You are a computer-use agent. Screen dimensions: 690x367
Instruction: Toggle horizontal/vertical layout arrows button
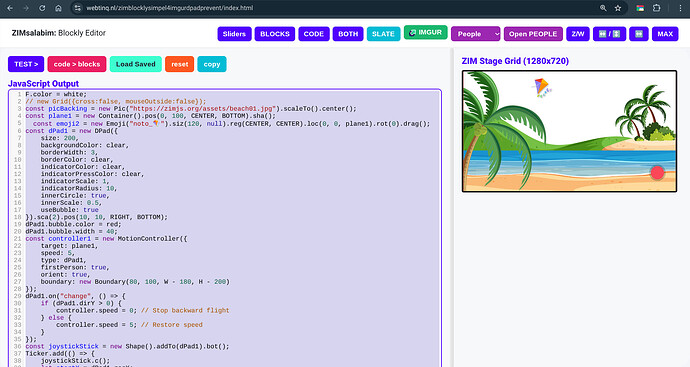pos(609,34)
